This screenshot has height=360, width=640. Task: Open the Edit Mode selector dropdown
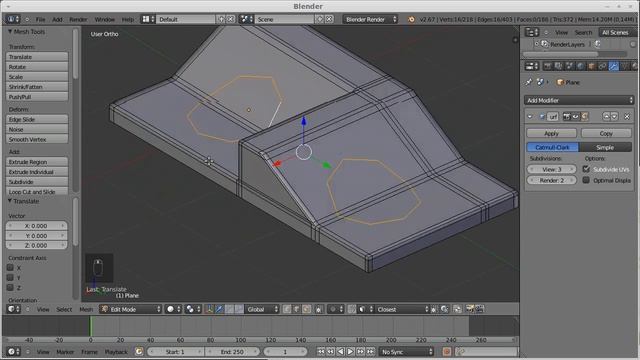click(x=131, y=309)
